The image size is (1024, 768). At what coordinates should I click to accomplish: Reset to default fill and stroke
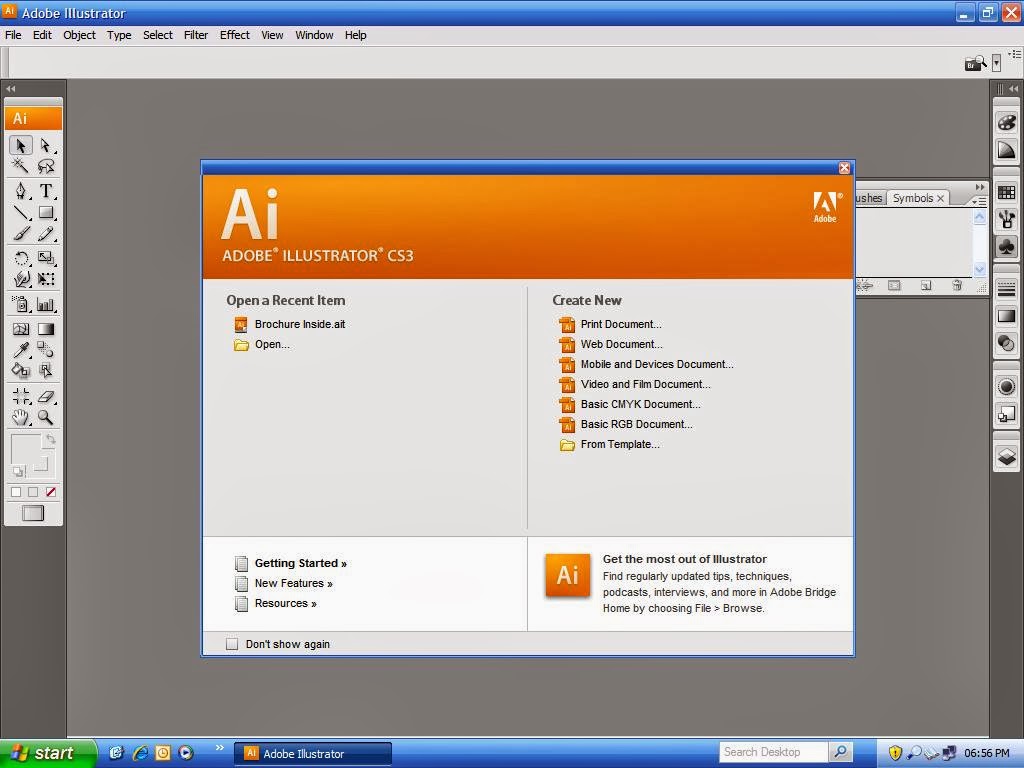[18, 471]
